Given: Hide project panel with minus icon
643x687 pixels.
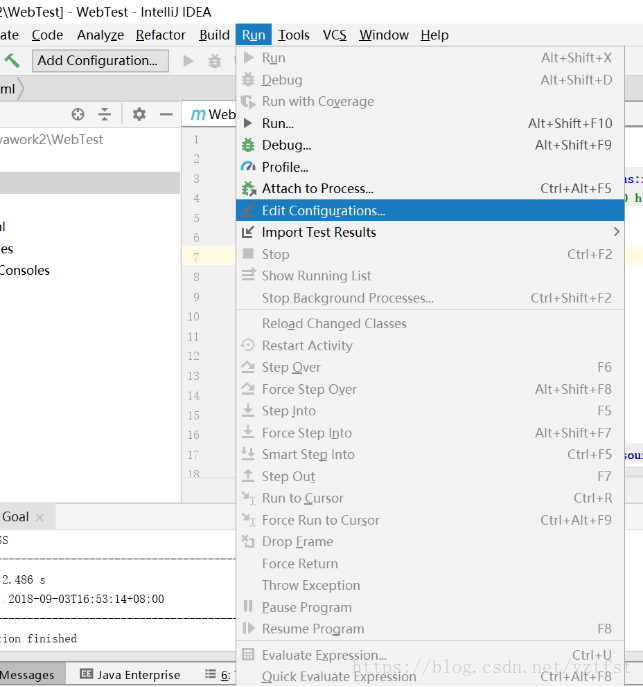Looking at the screenshot, I should [166, 115].
